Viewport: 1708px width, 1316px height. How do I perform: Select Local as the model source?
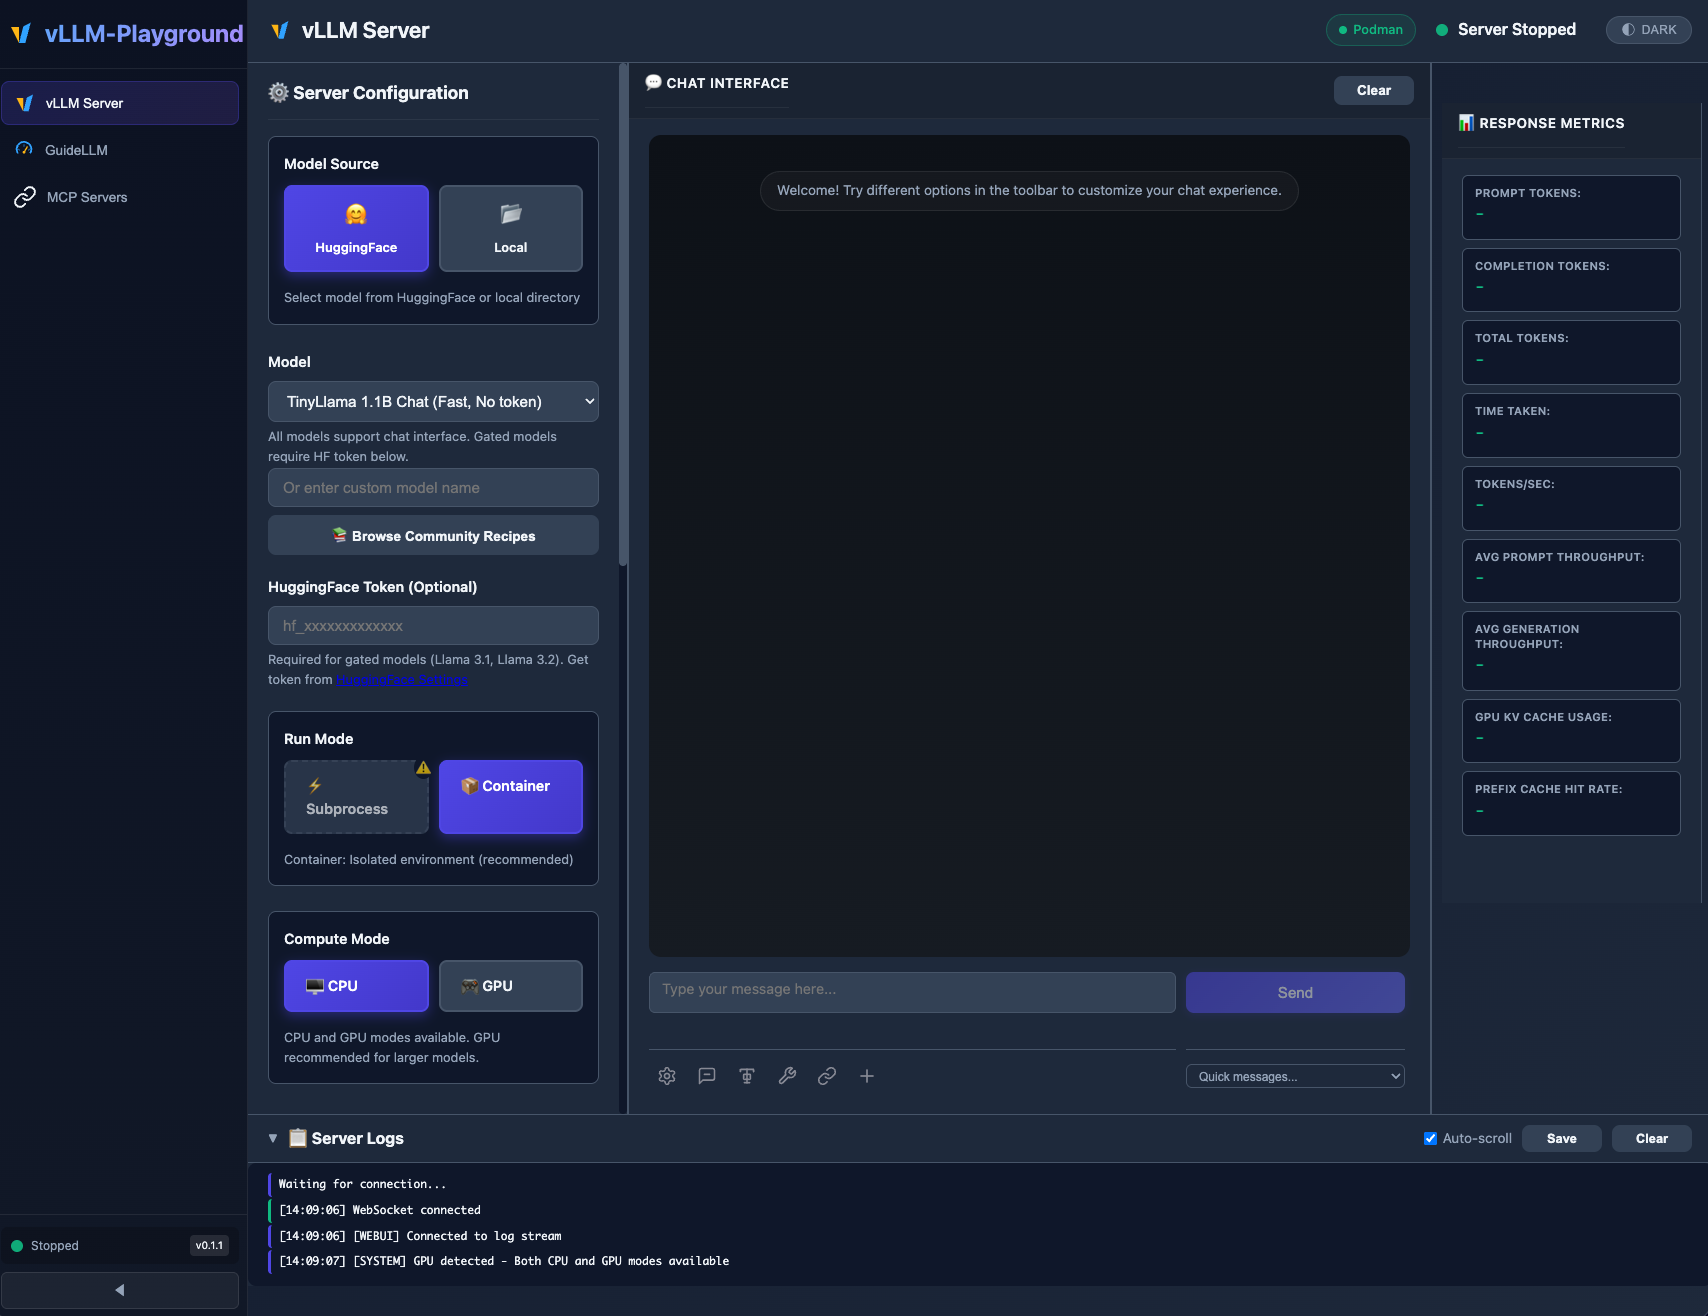pyautogui.click(x=510, y=228)
